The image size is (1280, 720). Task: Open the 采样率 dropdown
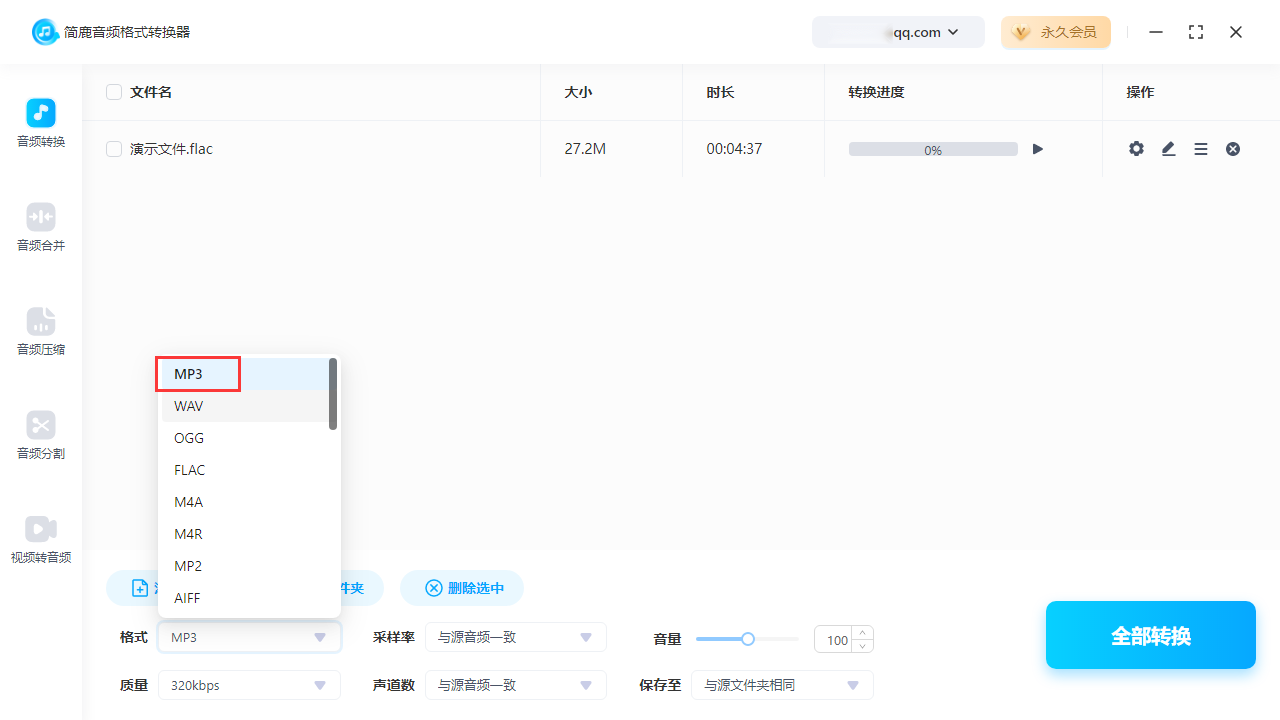click(516, 637)
